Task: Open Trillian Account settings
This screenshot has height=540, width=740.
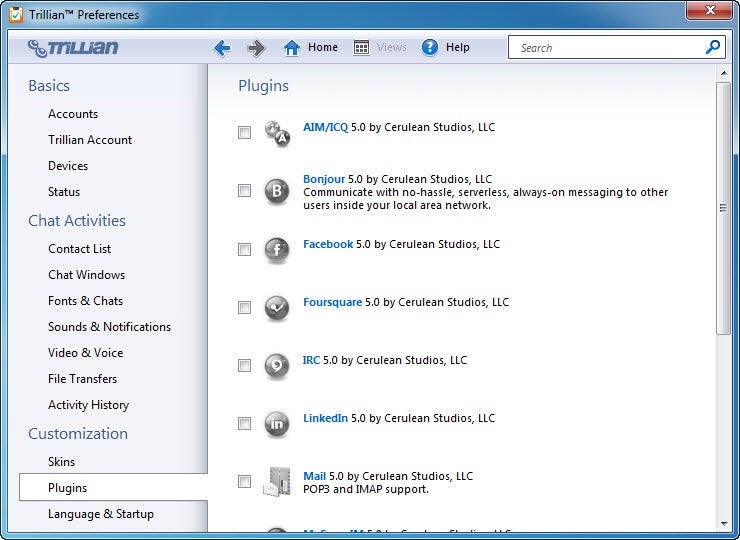Action: click(x=90, y=140)
